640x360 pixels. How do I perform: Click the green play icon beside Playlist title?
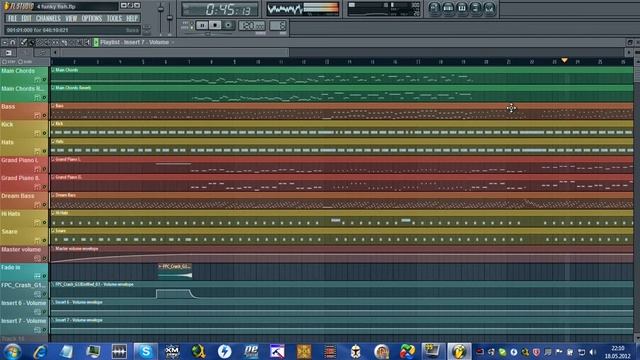96,42
